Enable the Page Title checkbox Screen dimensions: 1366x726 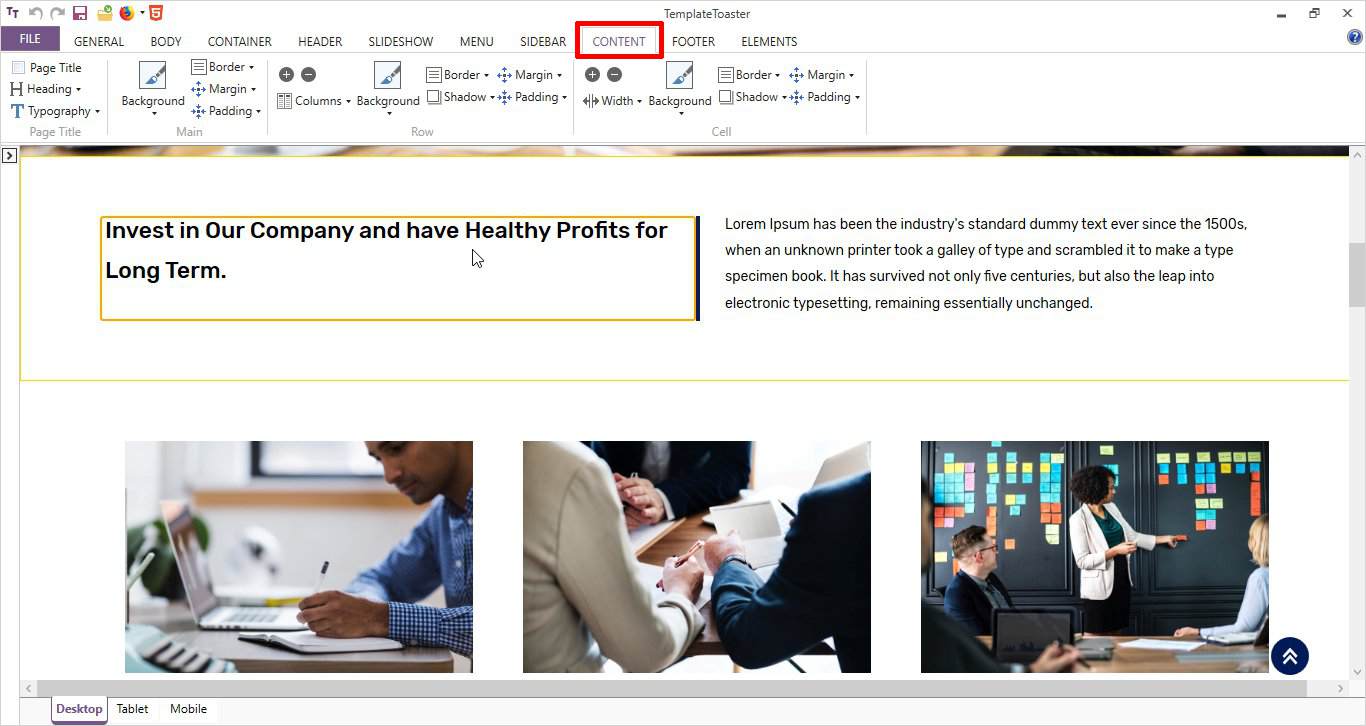(x=19, y=68)
